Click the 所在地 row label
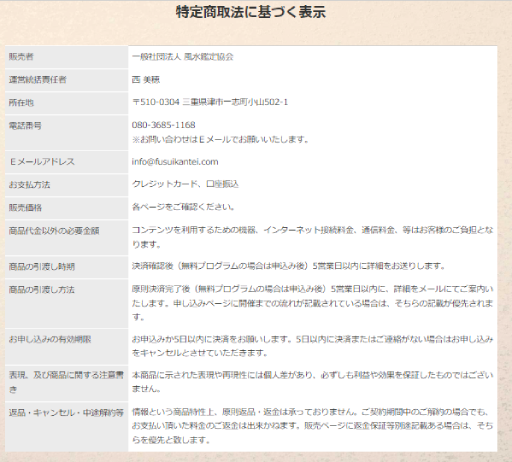512x462 pixels. [x=21, y=103]
